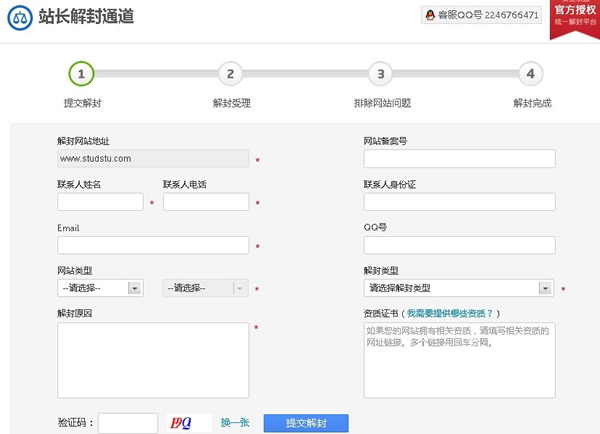Click into the 联系人电话 field
Screen dimensions: 600x434
point(205,202)
